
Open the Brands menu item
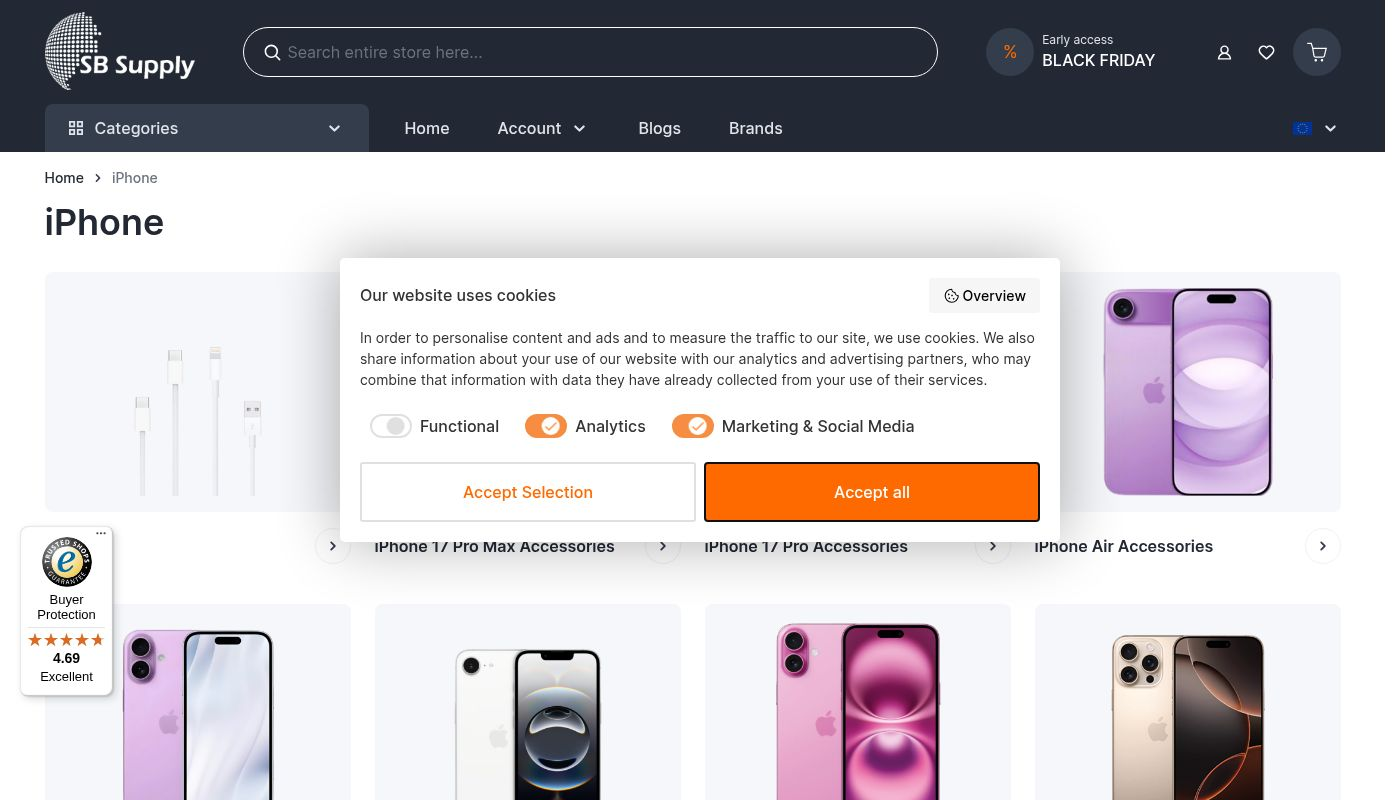pos(755,128)
